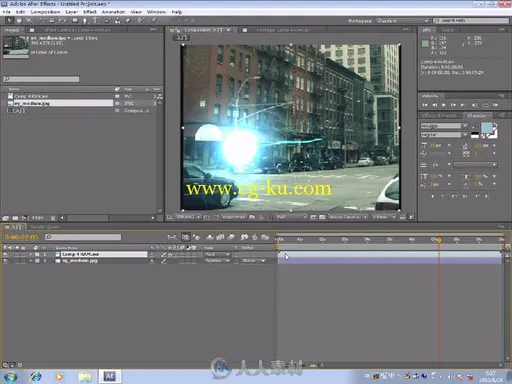
Task: Step to previous frame in Preview panel
Action: 434,105
